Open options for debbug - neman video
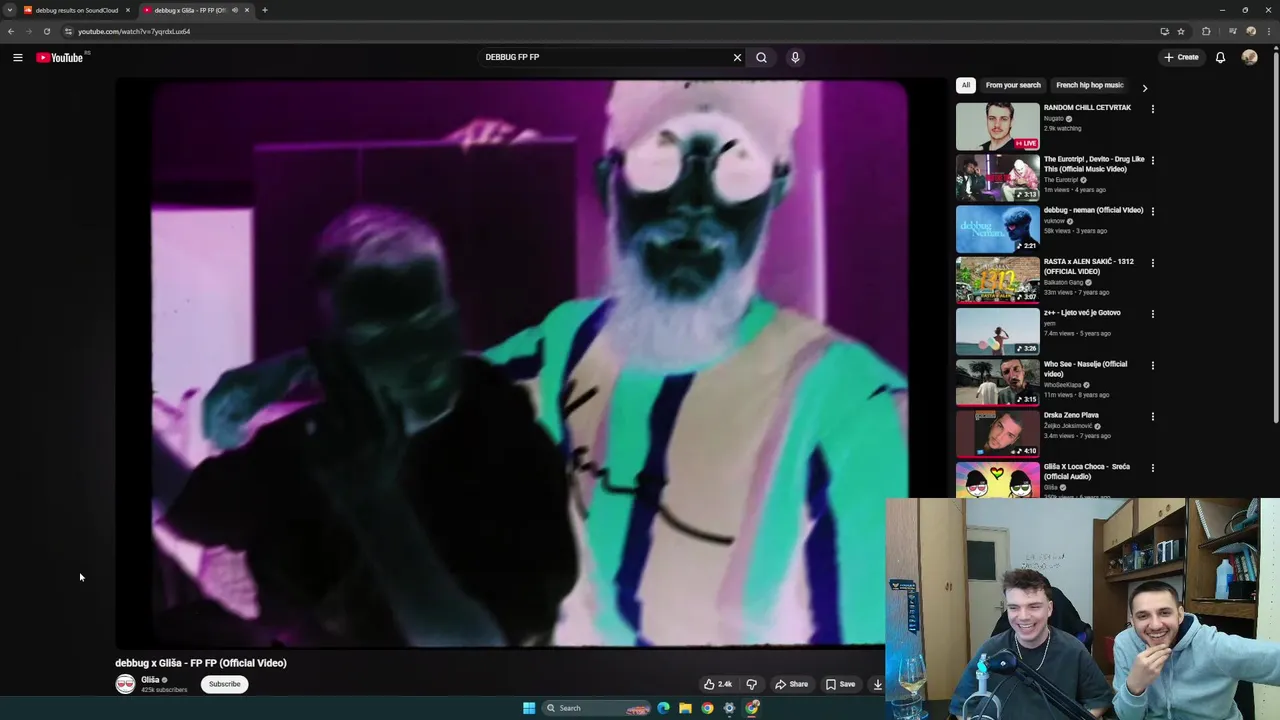 (1153, 211)
